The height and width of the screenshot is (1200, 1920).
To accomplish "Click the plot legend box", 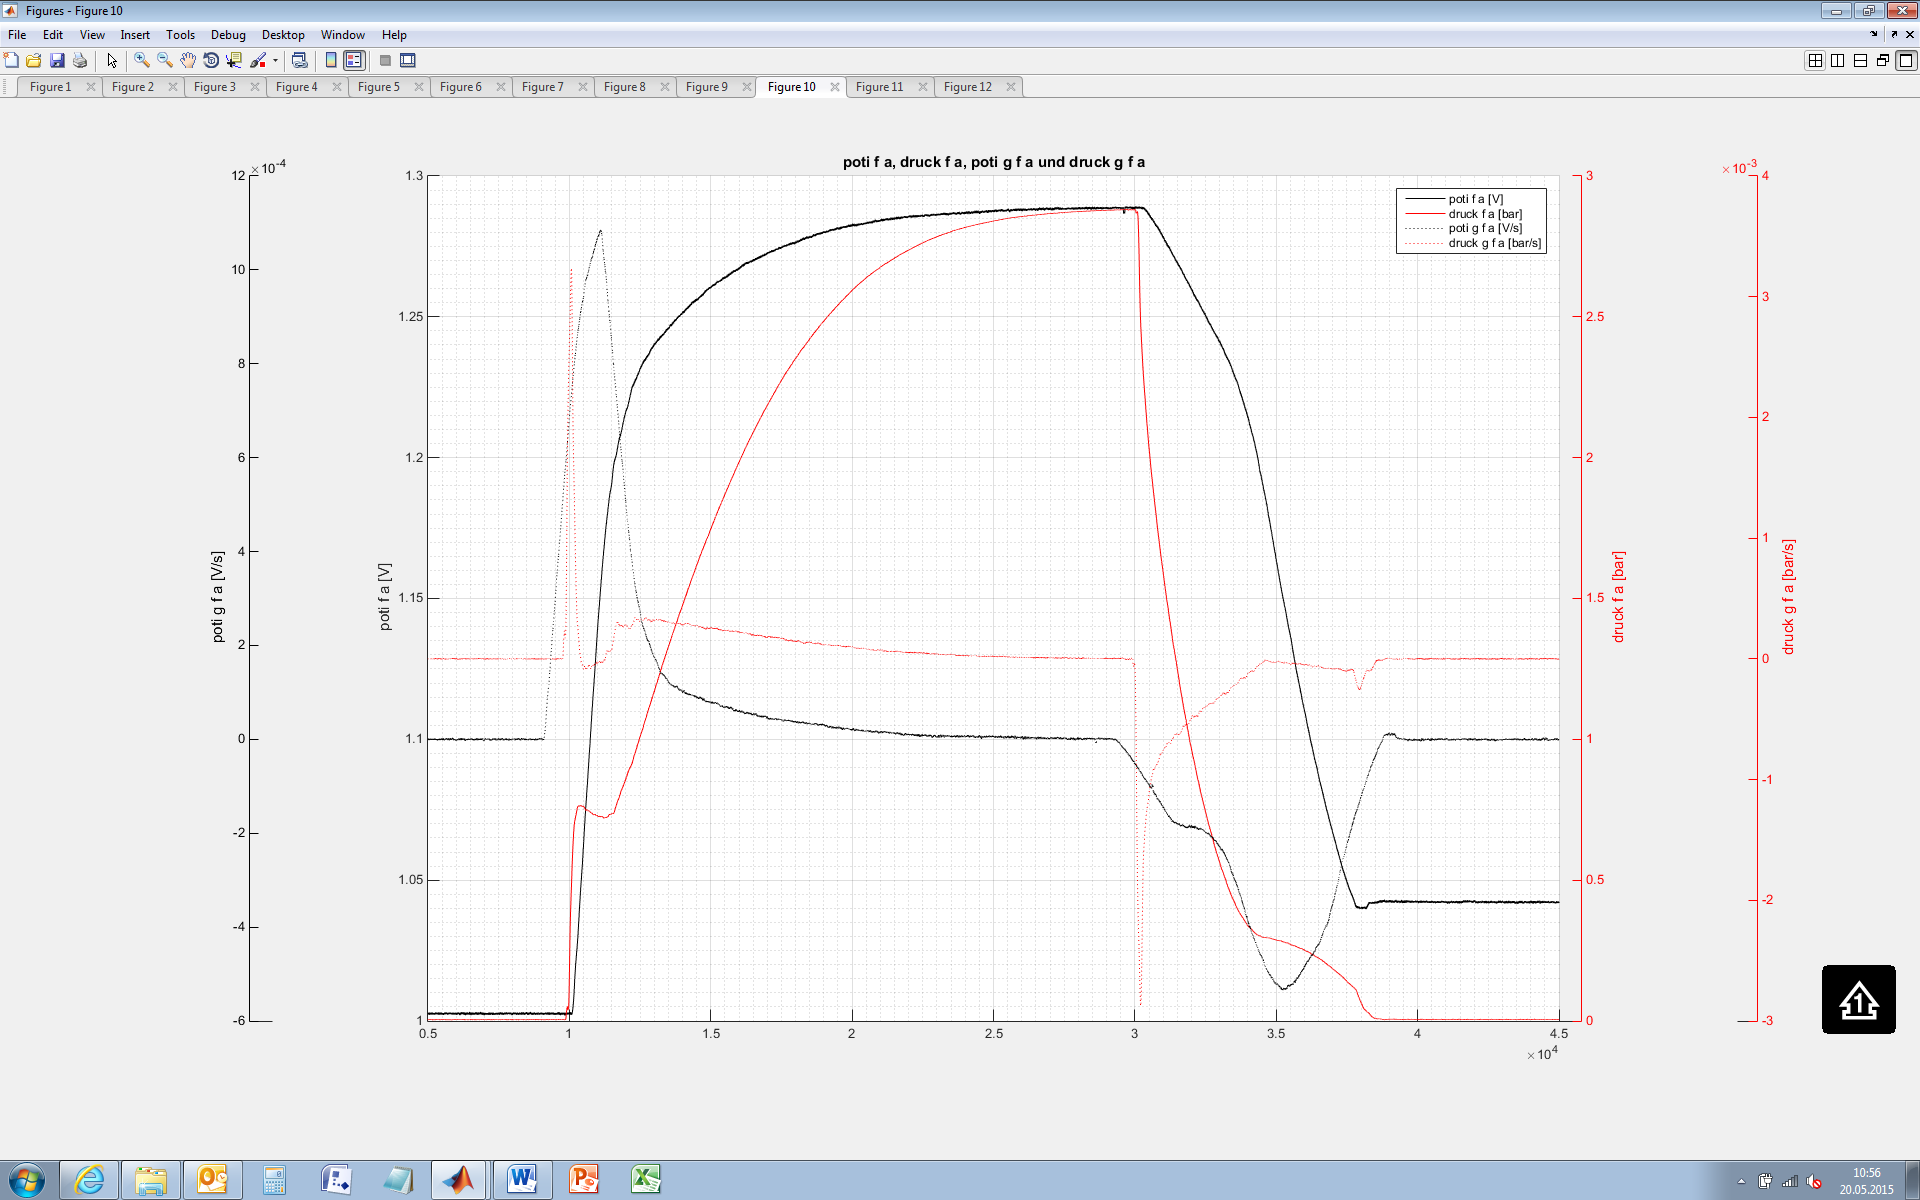I will (1471, 221).
